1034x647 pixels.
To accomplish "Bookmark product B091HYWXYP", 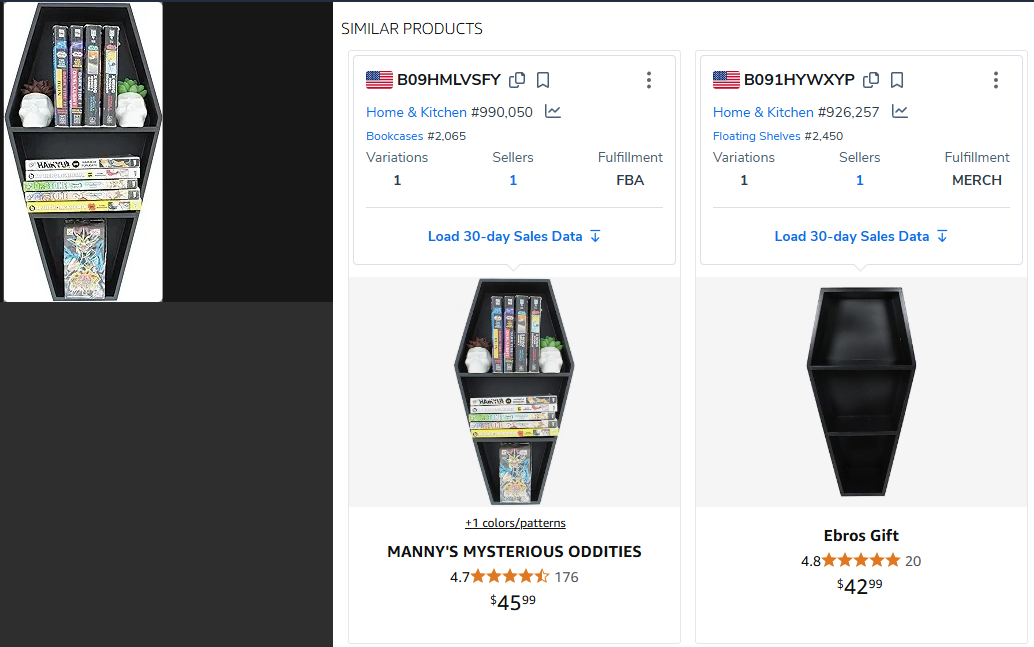I will pyautogui.click(x=897, y=80).
